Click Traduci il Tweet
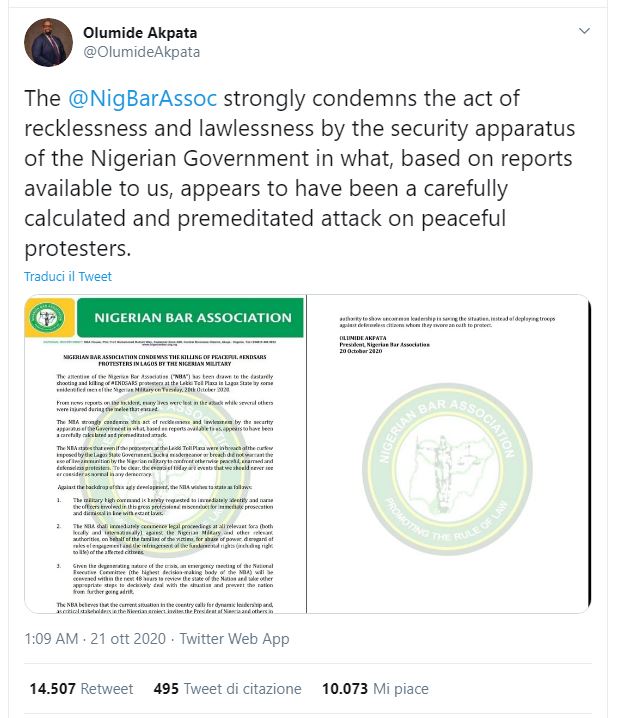 [68, 276]
